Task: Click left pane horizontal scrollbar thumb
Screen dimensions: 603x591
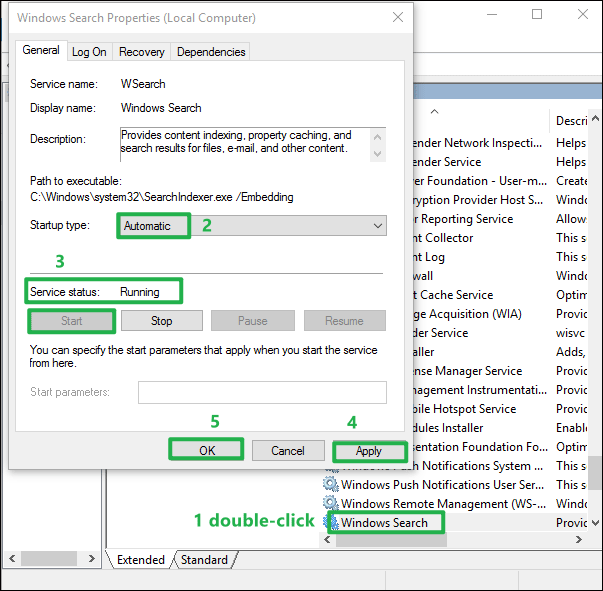Action: tap(49, 558)
